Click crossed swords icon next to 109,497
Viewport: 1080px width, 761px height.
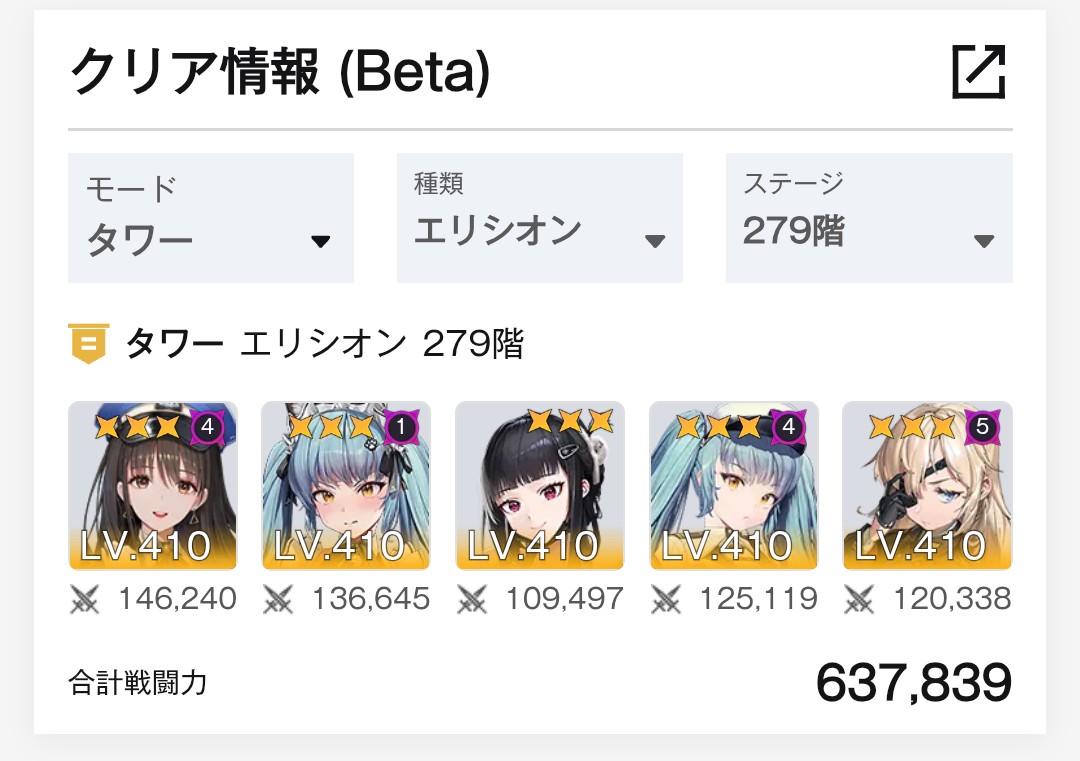[x=472, y=599]
